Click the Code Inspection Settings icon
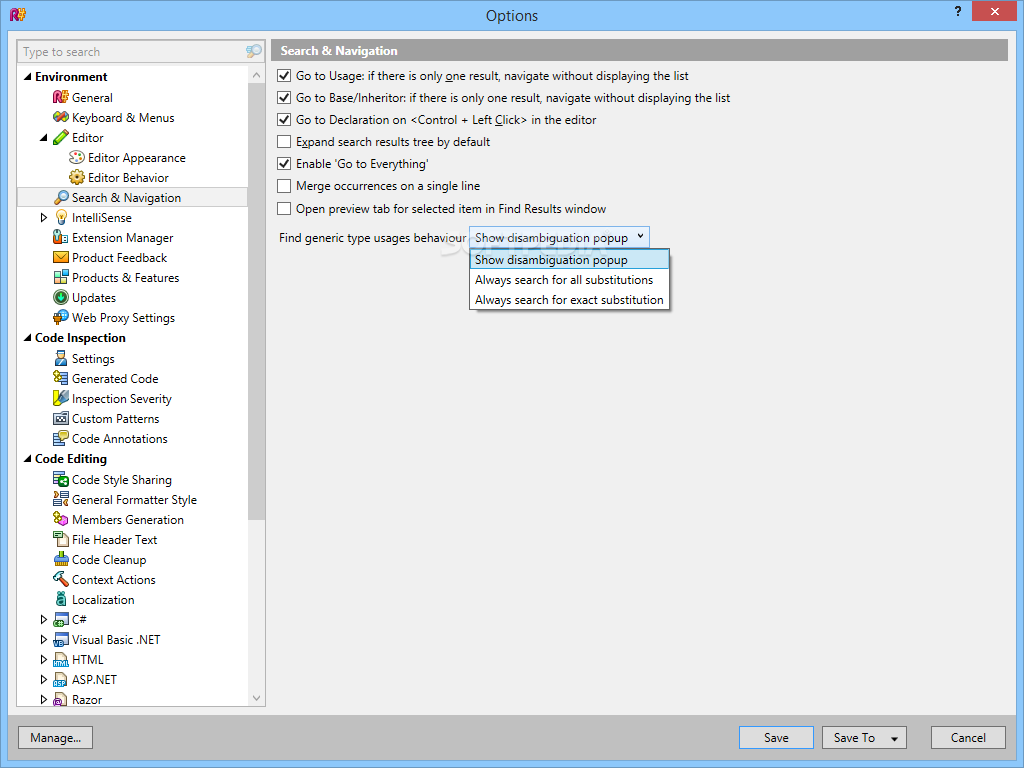 click(x=60, y=359)
